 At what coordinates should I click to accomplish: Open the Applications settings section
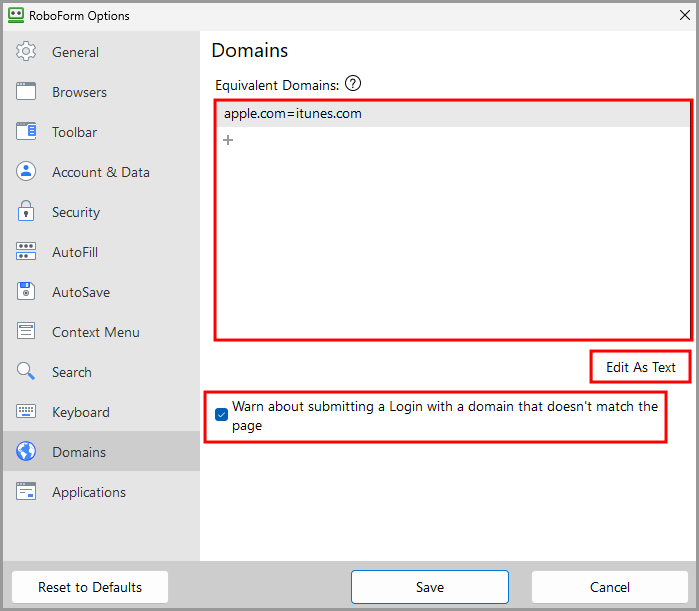pos(101,492)
